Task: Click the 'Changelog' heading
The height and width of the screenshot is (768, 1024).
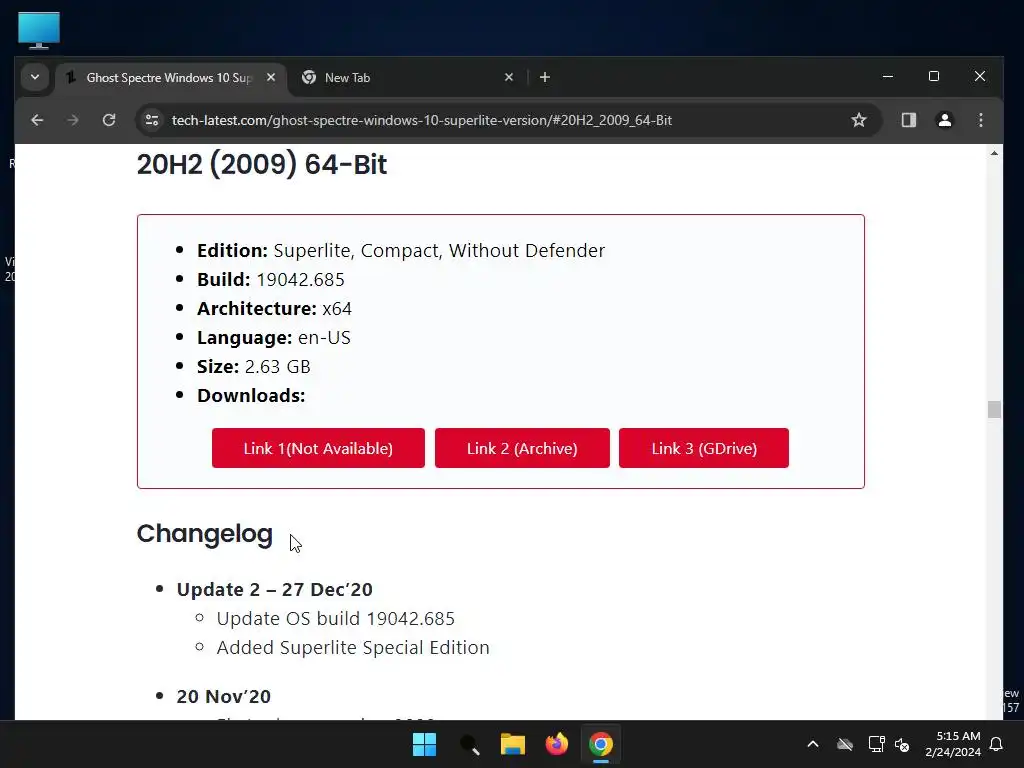Action: click(x=204, y=534)
